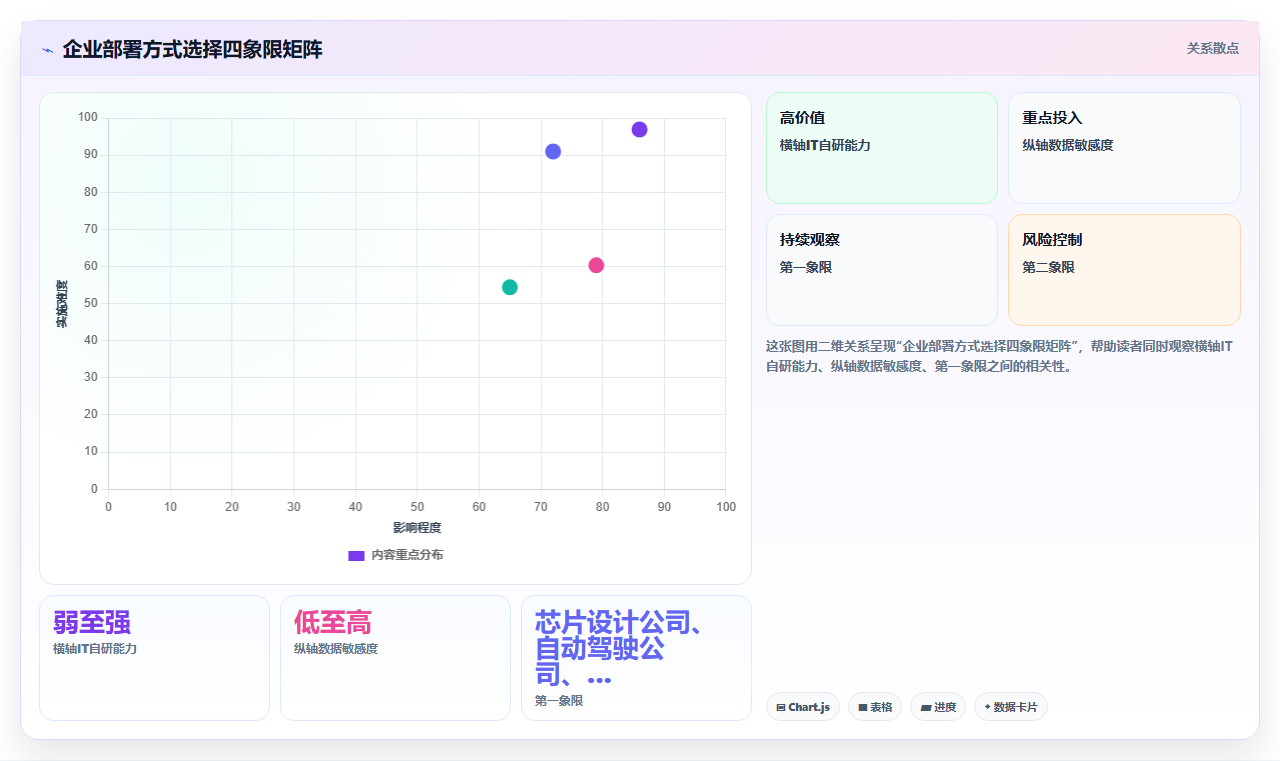Click the 芯片设计公司 stat card

tap(636, 658)
